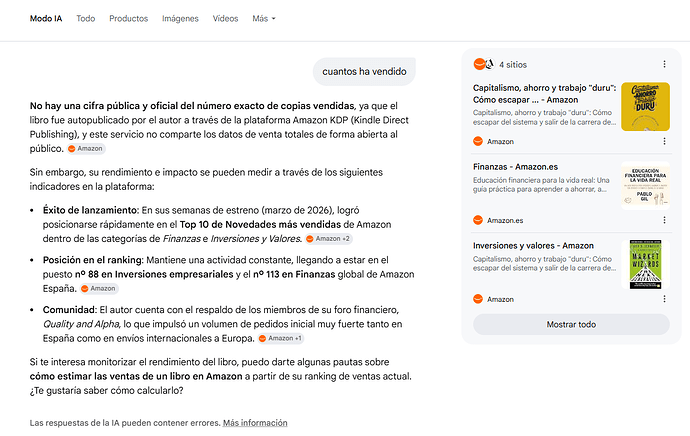The image size is (690, 436).
Task: Select the 'Comunidad' bullet heading
Action: [70, 310]
